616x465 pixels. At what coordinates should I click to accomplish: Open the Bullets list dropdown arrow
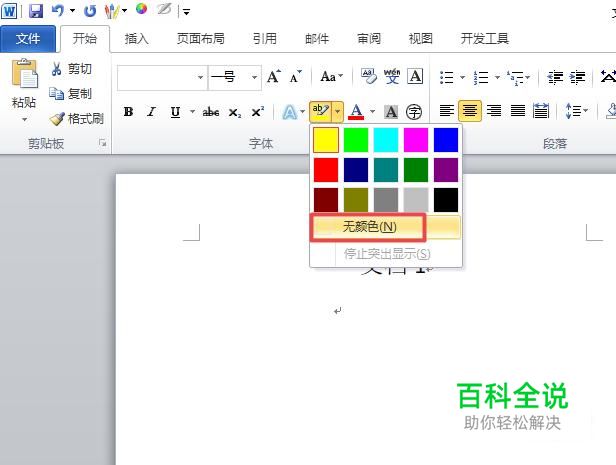coord(462,77)
